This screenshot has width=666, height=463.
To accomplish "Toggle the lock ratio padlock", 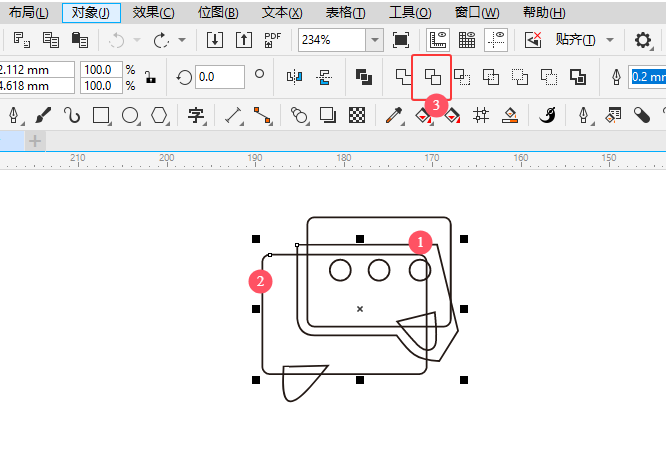I will [150, 78].
